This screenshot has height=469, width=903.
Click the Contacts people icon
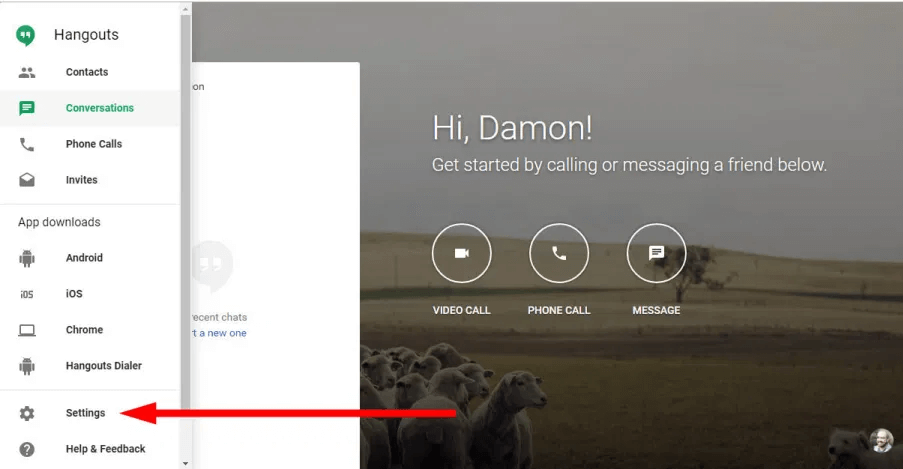pyautogui.click(x=26, y=73)
